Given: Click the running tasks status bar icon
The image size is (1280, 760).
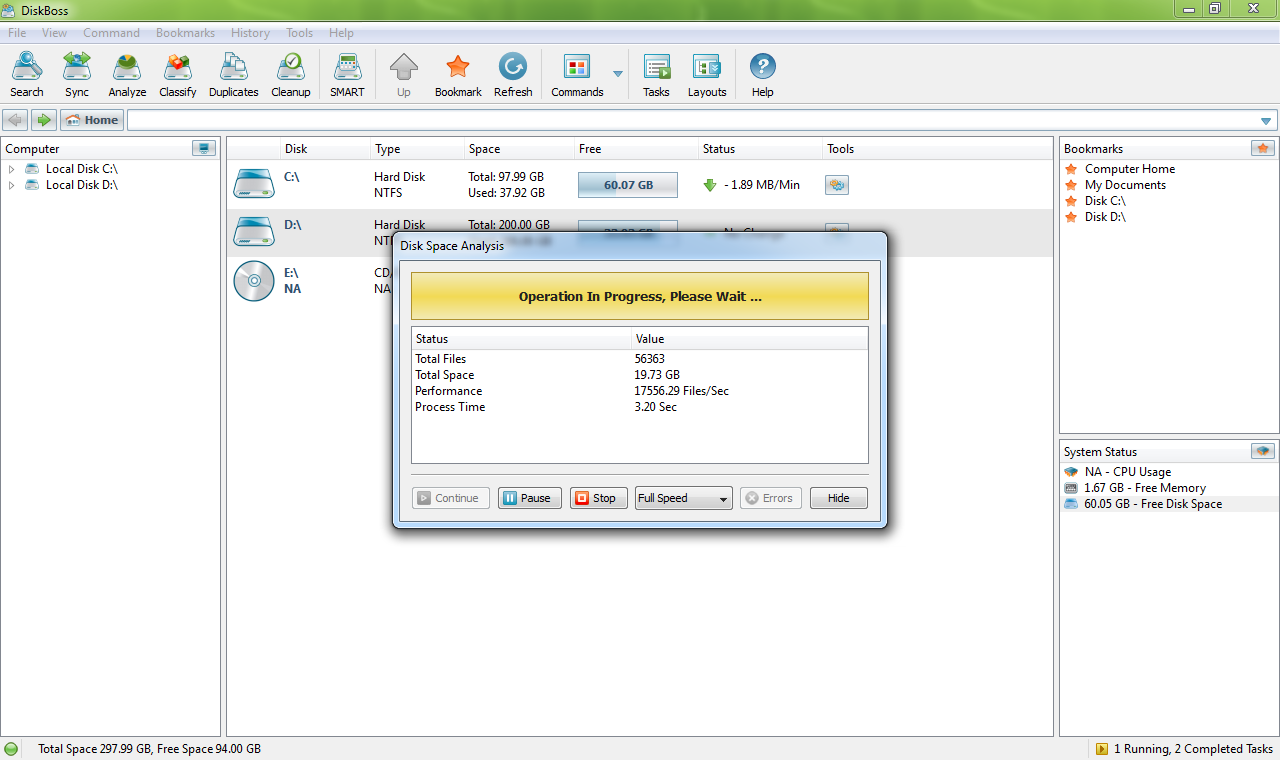Looking at the screenshot, I should tap(1102, 748).
